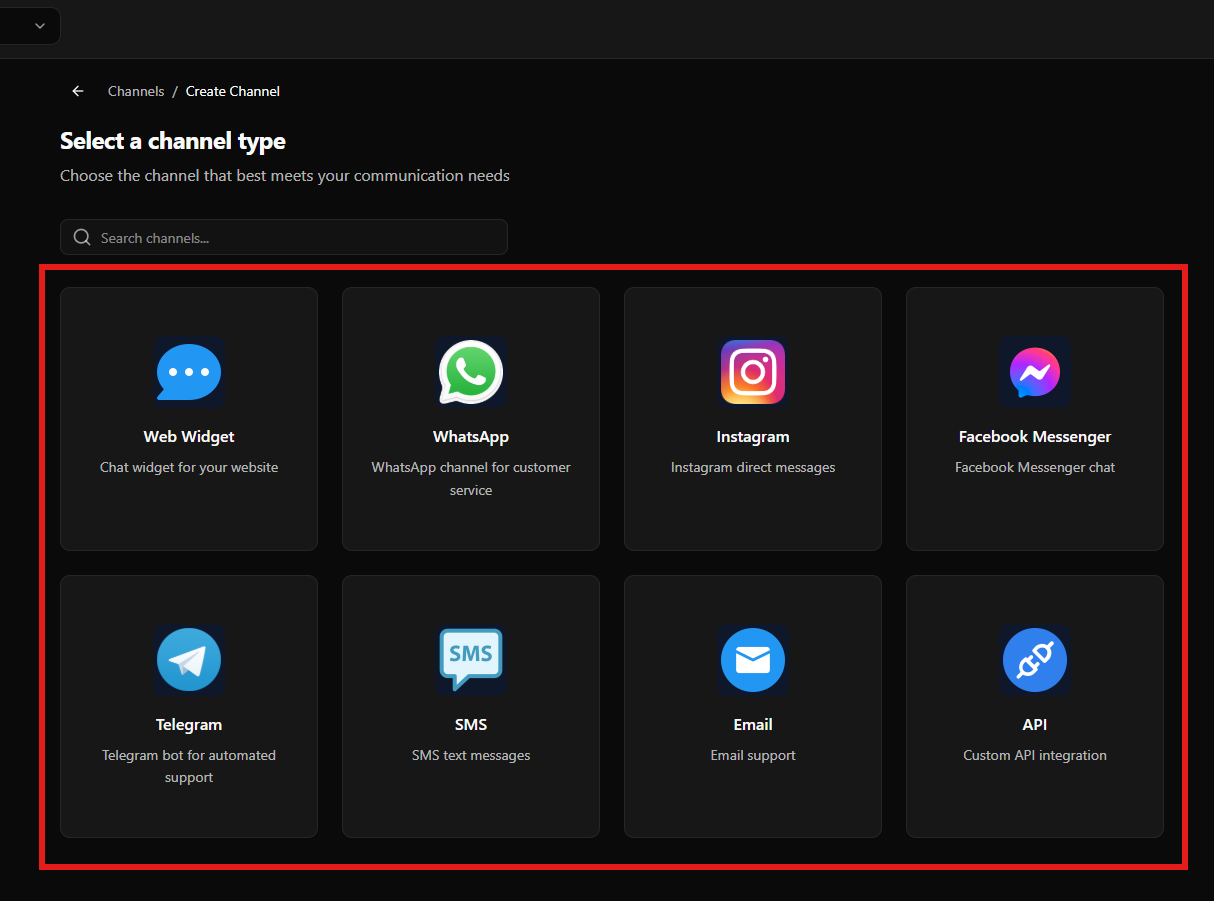Click the Create Channel breadcrumb
Viewport: 1214px width, 901px height.
(x=233, y=91)
